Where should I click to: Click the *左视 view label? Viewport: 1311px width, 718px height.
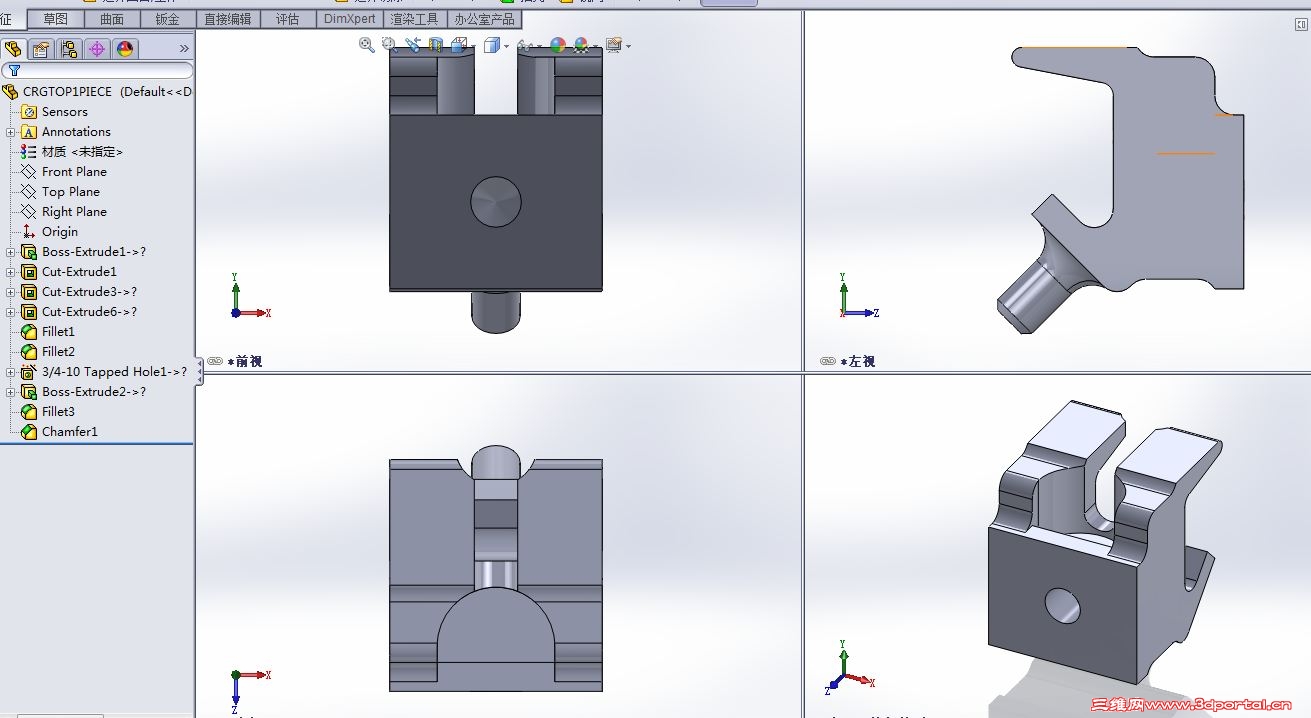(x=858, y=361)
